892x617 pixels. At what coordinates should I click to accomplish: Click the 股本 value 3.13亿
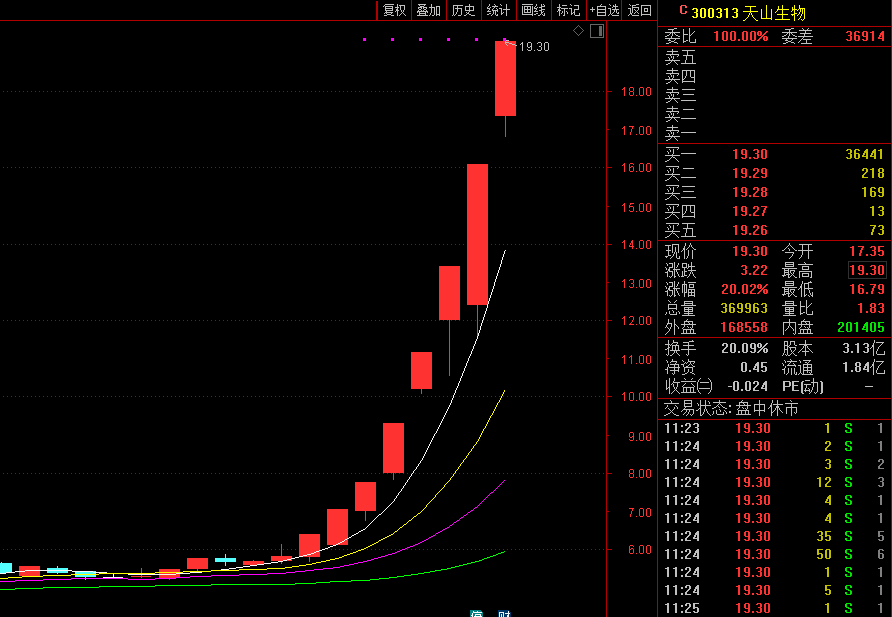(x=864, y=348)
